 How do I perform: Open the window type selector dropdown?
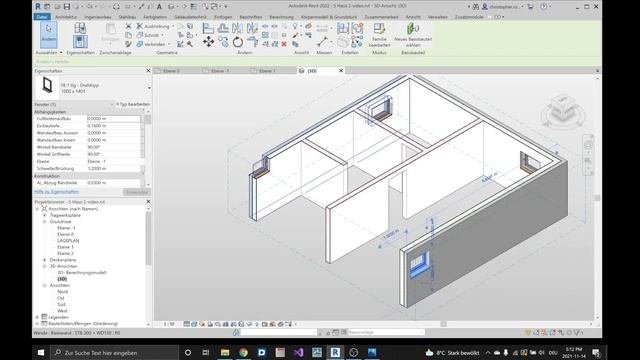click(149, 88)
